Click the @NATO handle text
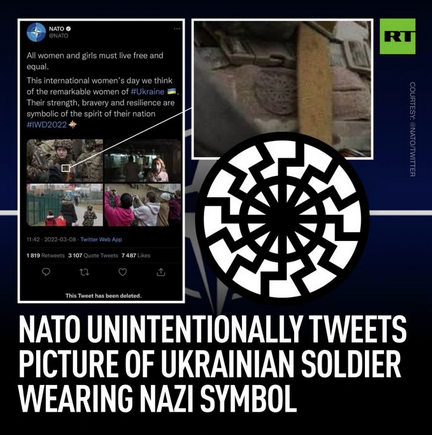The image size is (432, 435). click(x=58, y=35)
